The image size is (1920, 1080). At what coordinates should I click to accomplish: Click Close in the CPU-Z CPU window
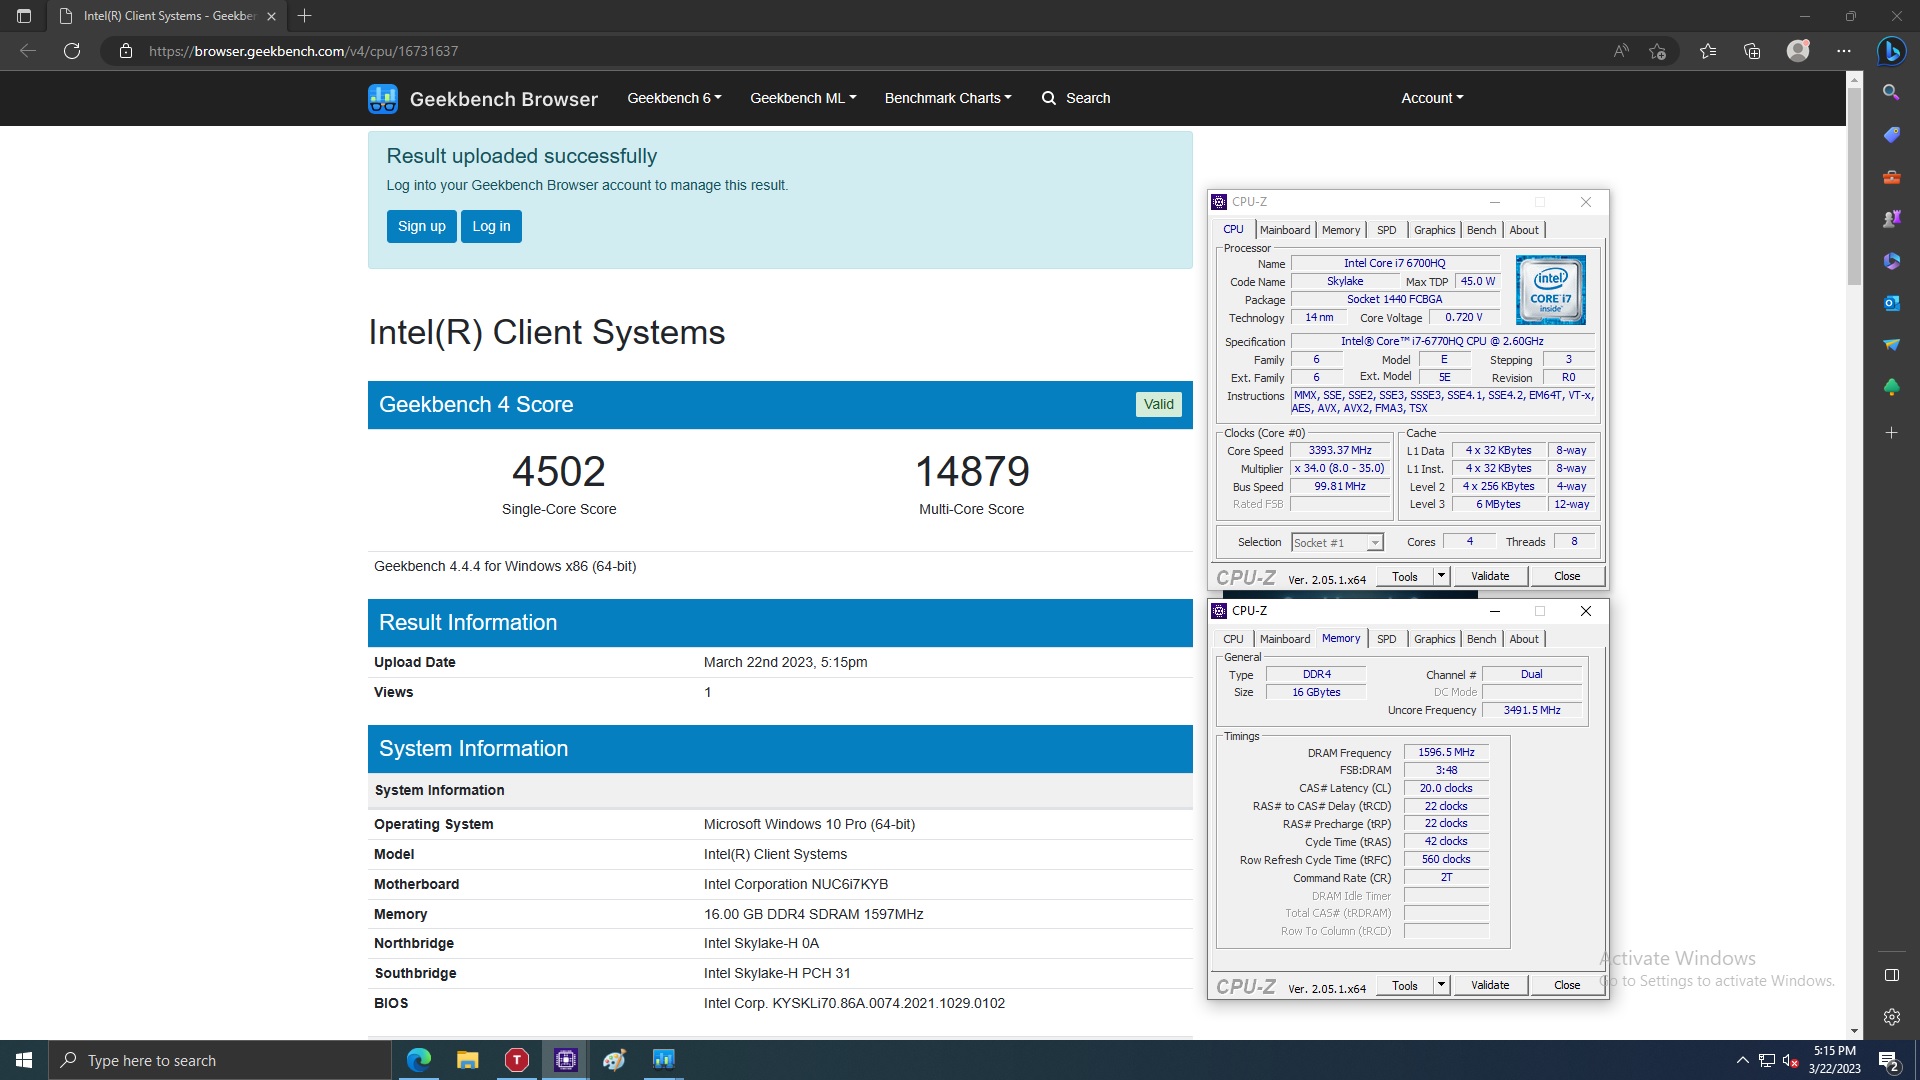[x=1567, y=577]
